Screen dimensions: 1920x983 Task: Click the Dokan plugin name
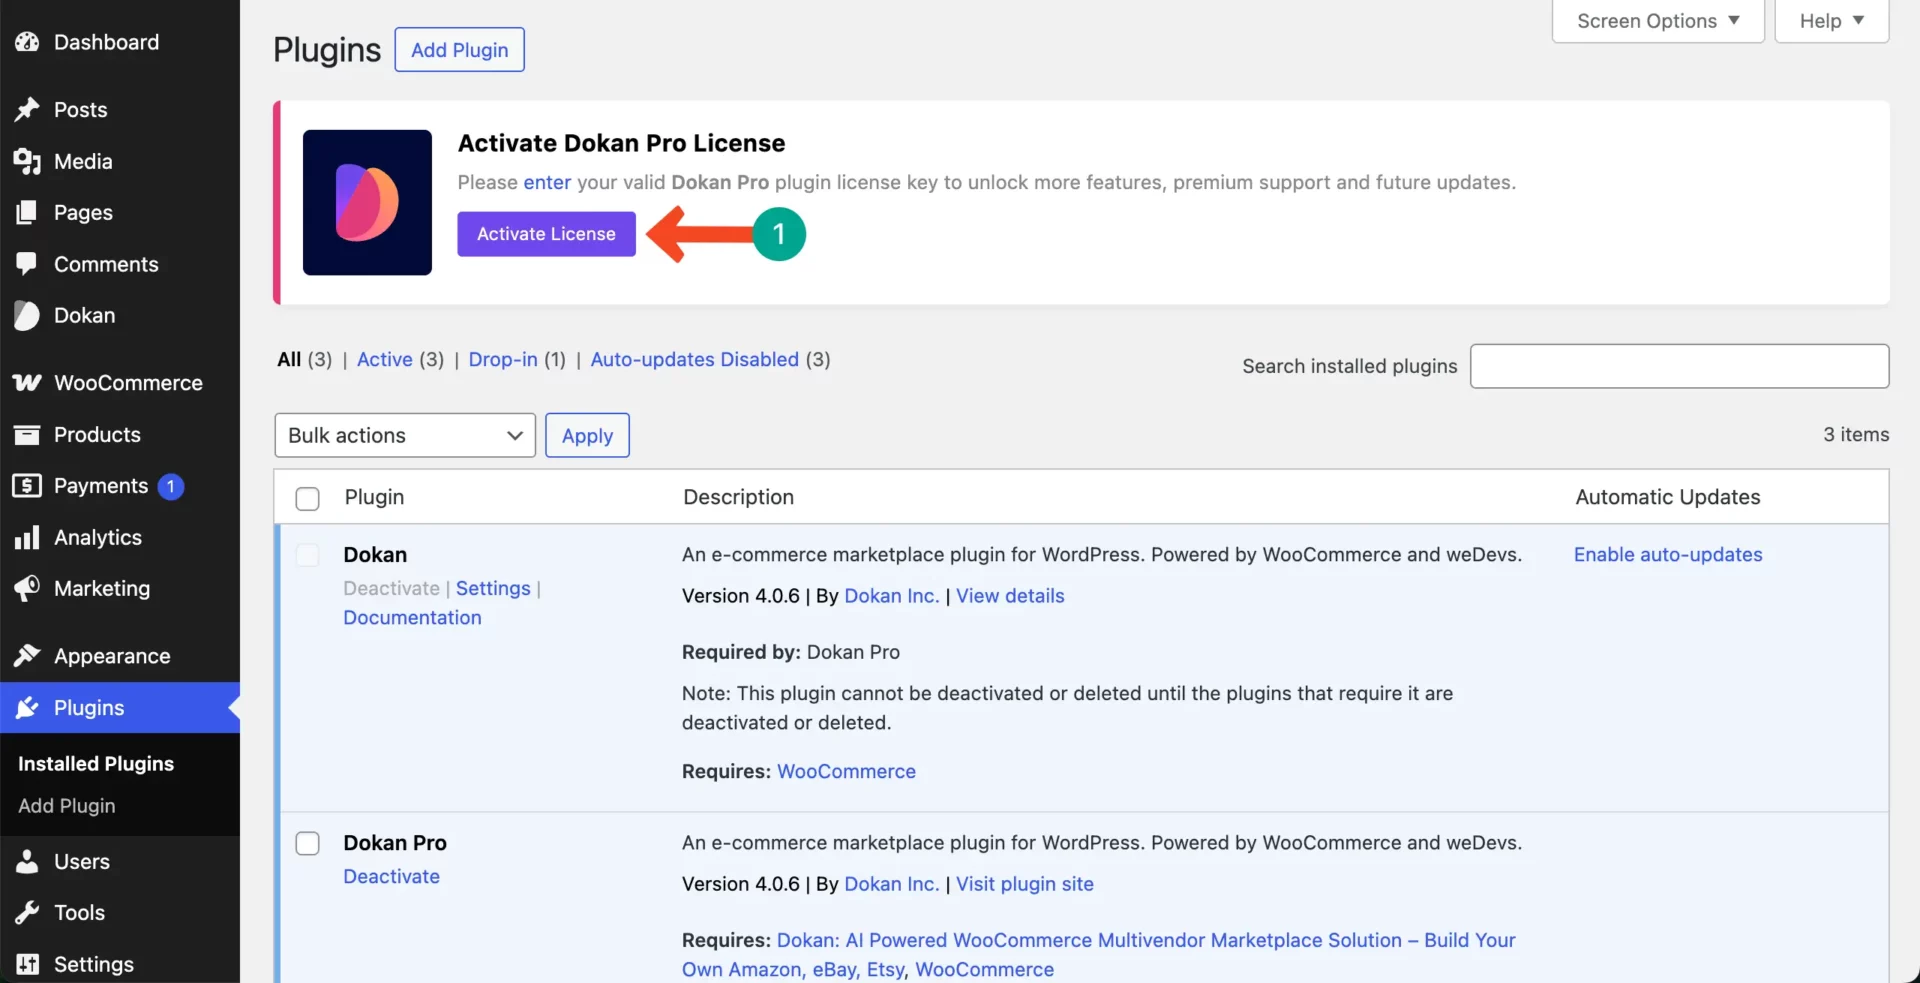click(375, 555)
